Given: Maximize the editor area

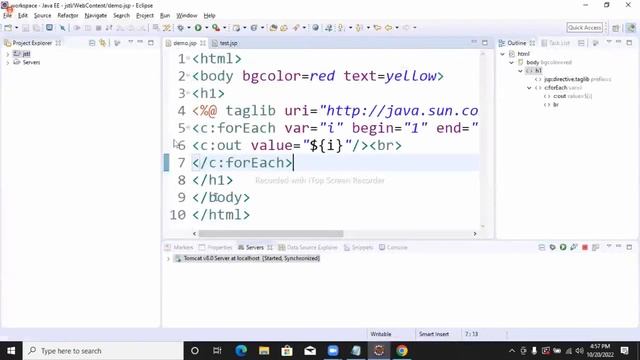Looking at the screenshot, I should [485, 42].
